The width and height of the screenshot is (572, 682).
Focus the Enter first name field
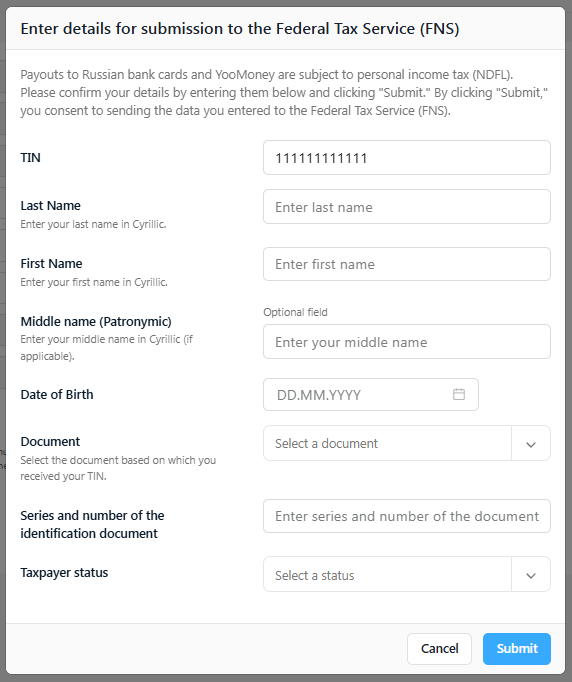point(407,264)
